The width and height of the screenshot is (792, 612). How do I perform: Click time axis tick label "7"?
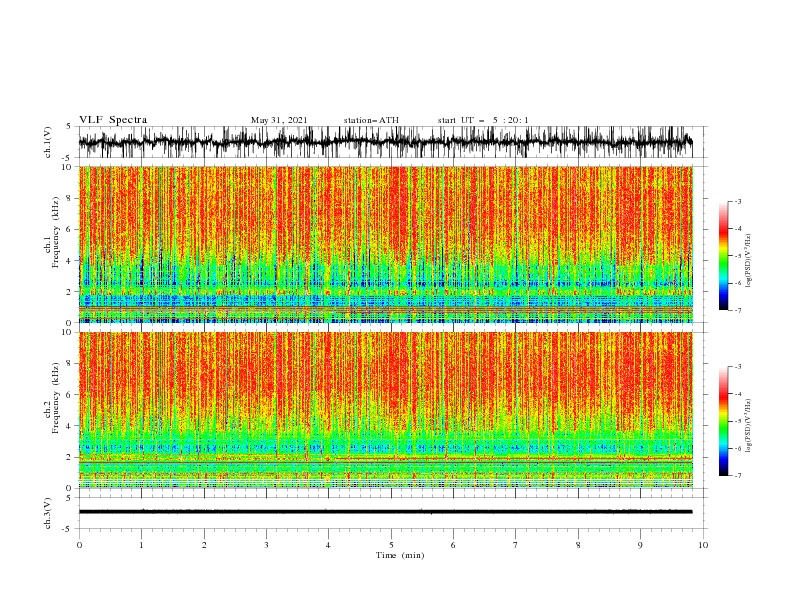[x=516, y=545]
